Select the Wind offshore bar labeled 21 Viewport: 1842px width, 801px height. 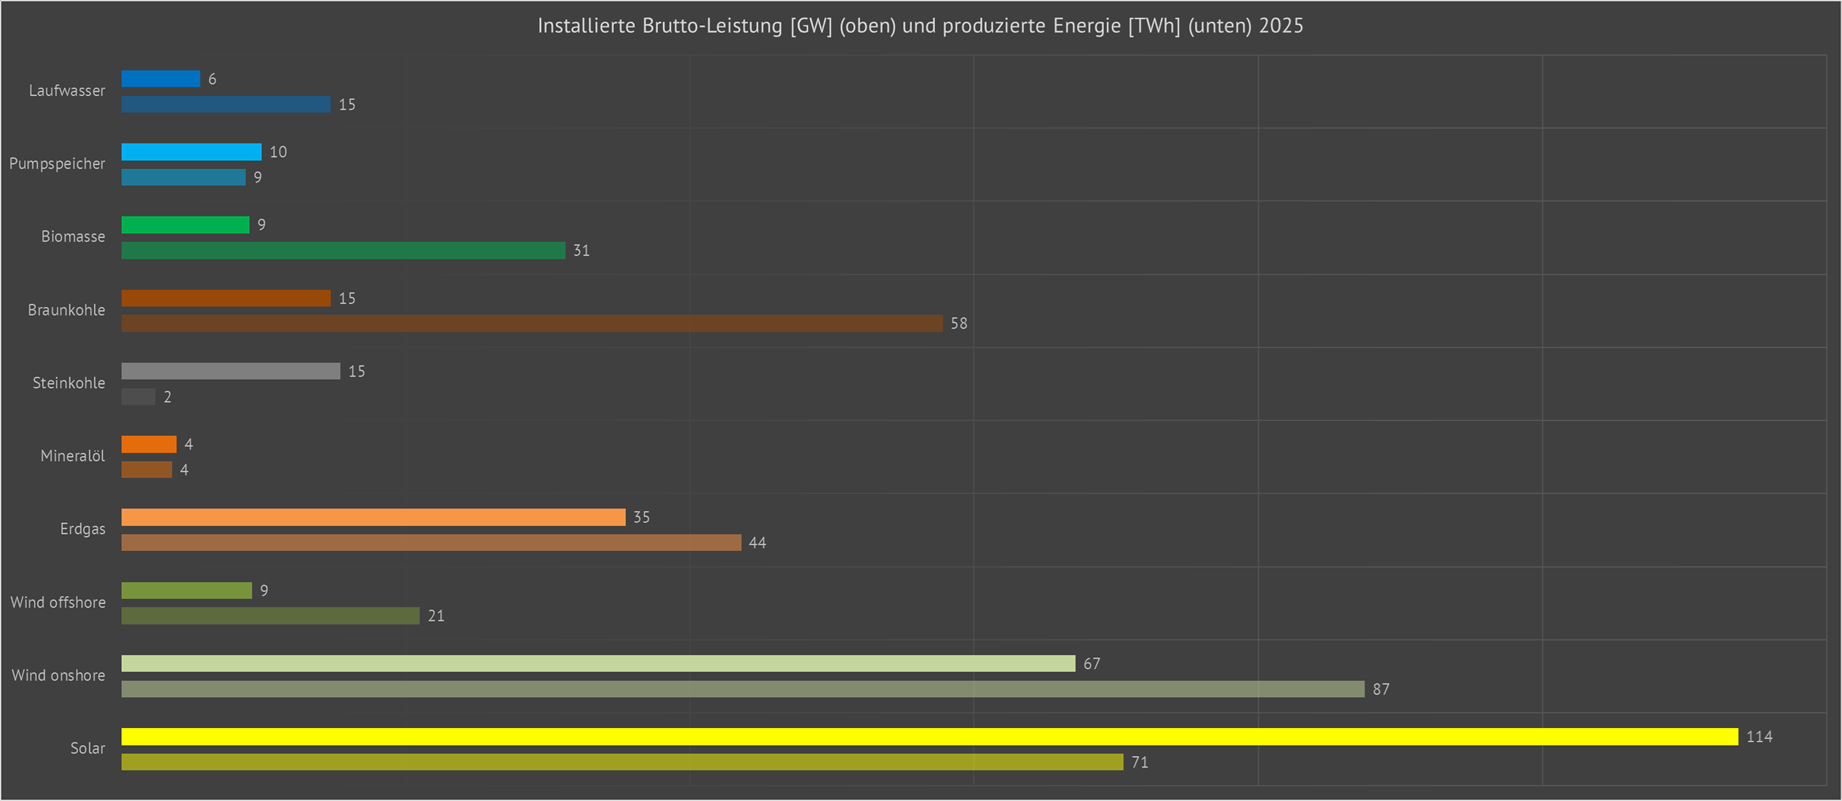pos(270,616)
